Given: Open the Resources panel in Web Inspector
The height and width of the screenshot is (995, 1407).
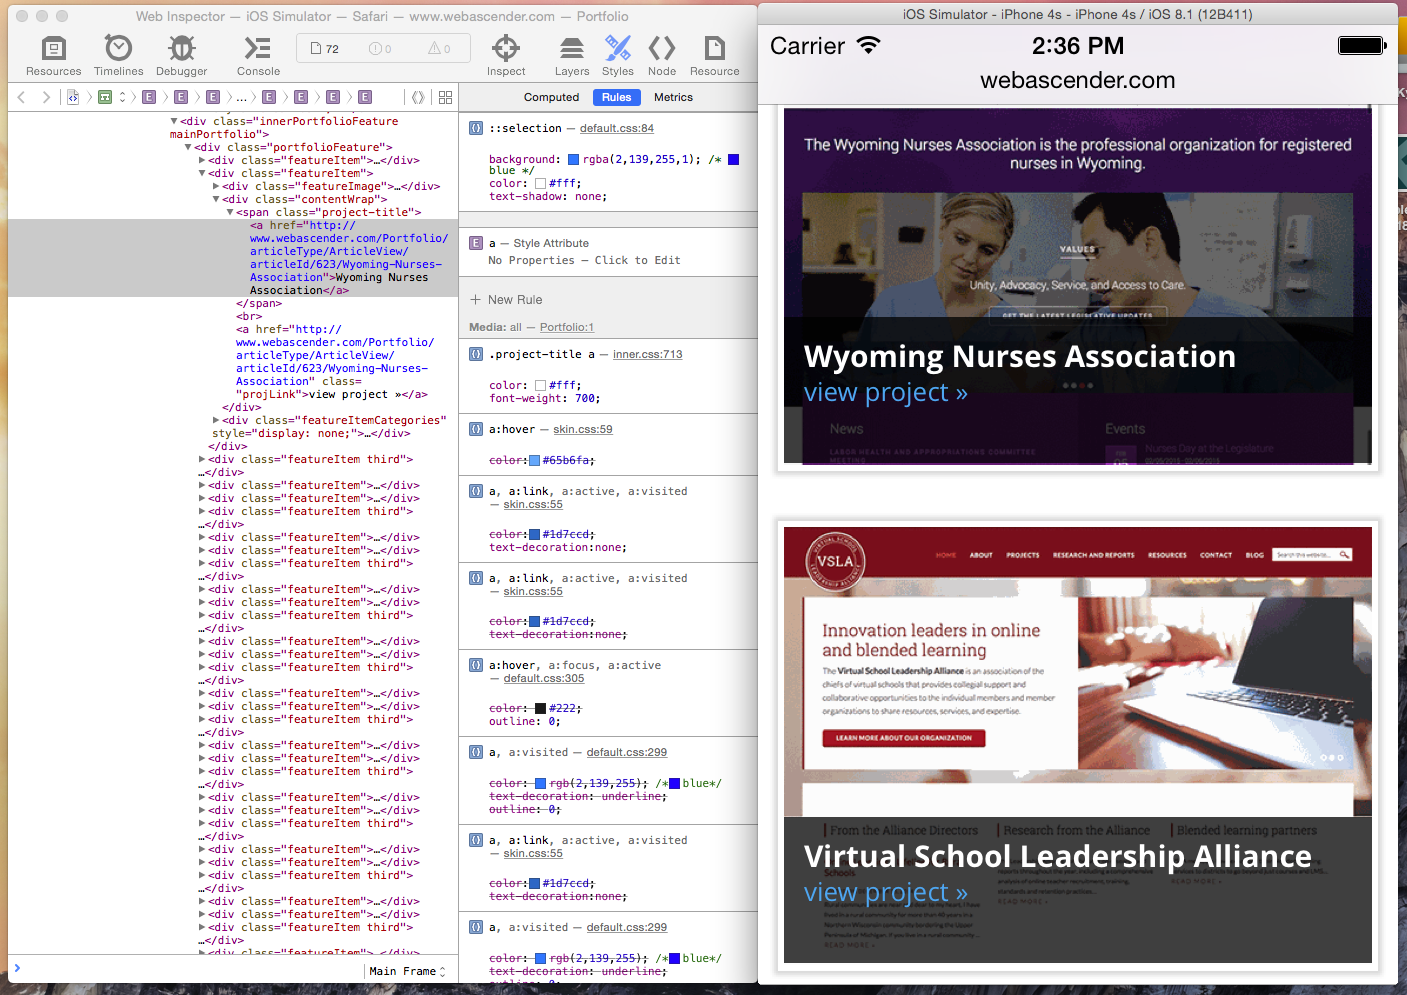Looking at the screenshot, I should pyautogui.click(x=54, y=56).
